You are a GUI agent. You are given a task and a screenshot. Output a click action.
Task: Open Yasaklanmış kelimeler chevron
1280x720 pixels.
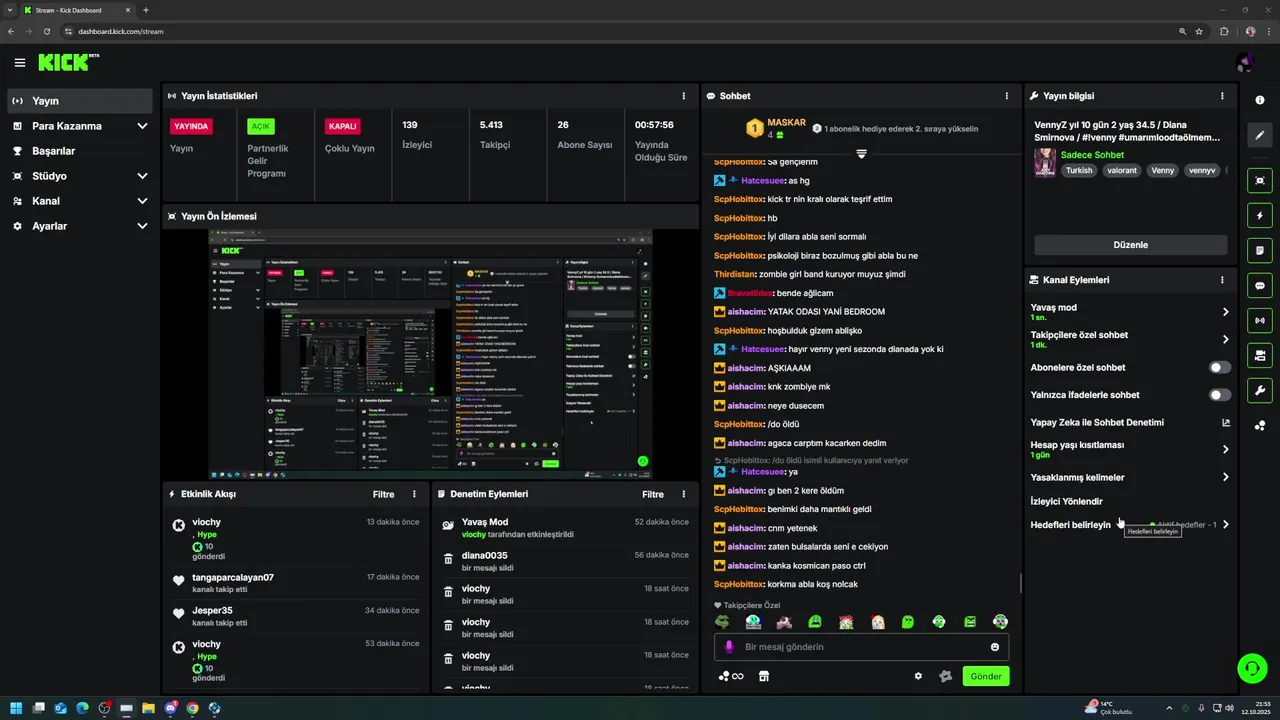click(x=1226, y=477)
